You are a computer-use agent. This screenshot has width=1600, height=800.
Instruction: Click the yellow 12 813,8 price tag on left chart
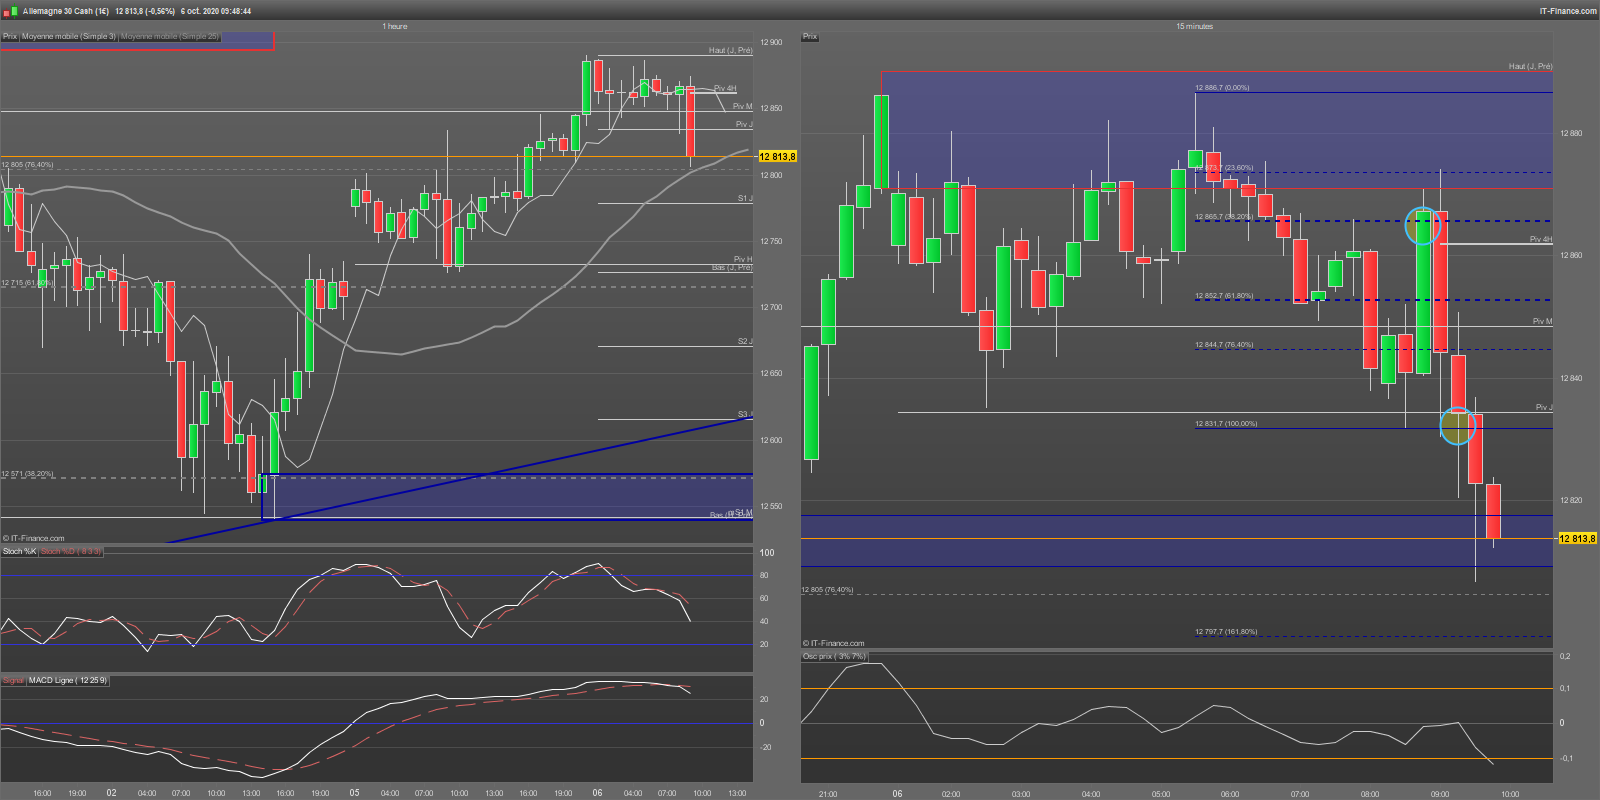[x=778, y=156]
